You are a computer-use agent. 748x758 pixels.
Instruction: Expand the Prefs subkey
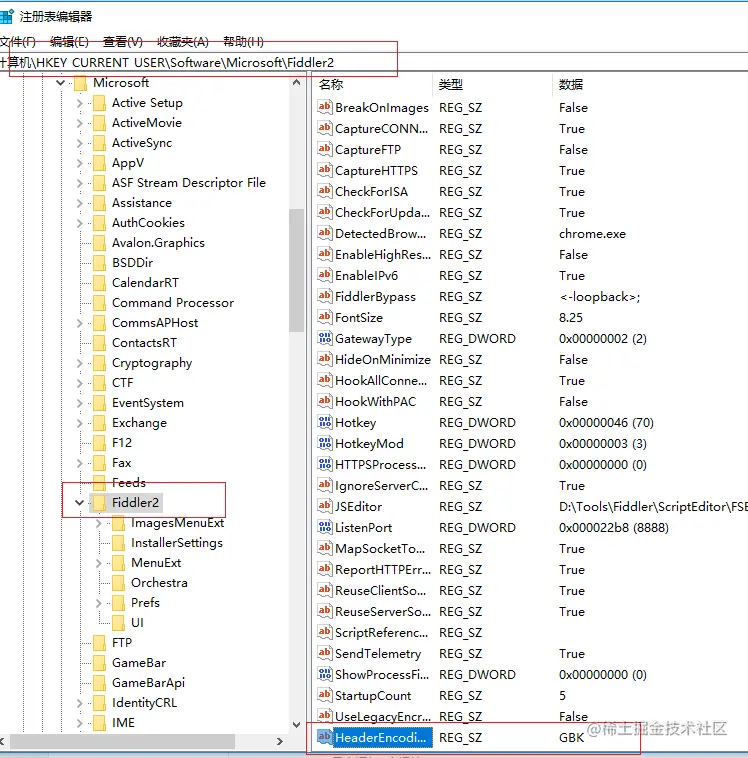pos(99,603)
